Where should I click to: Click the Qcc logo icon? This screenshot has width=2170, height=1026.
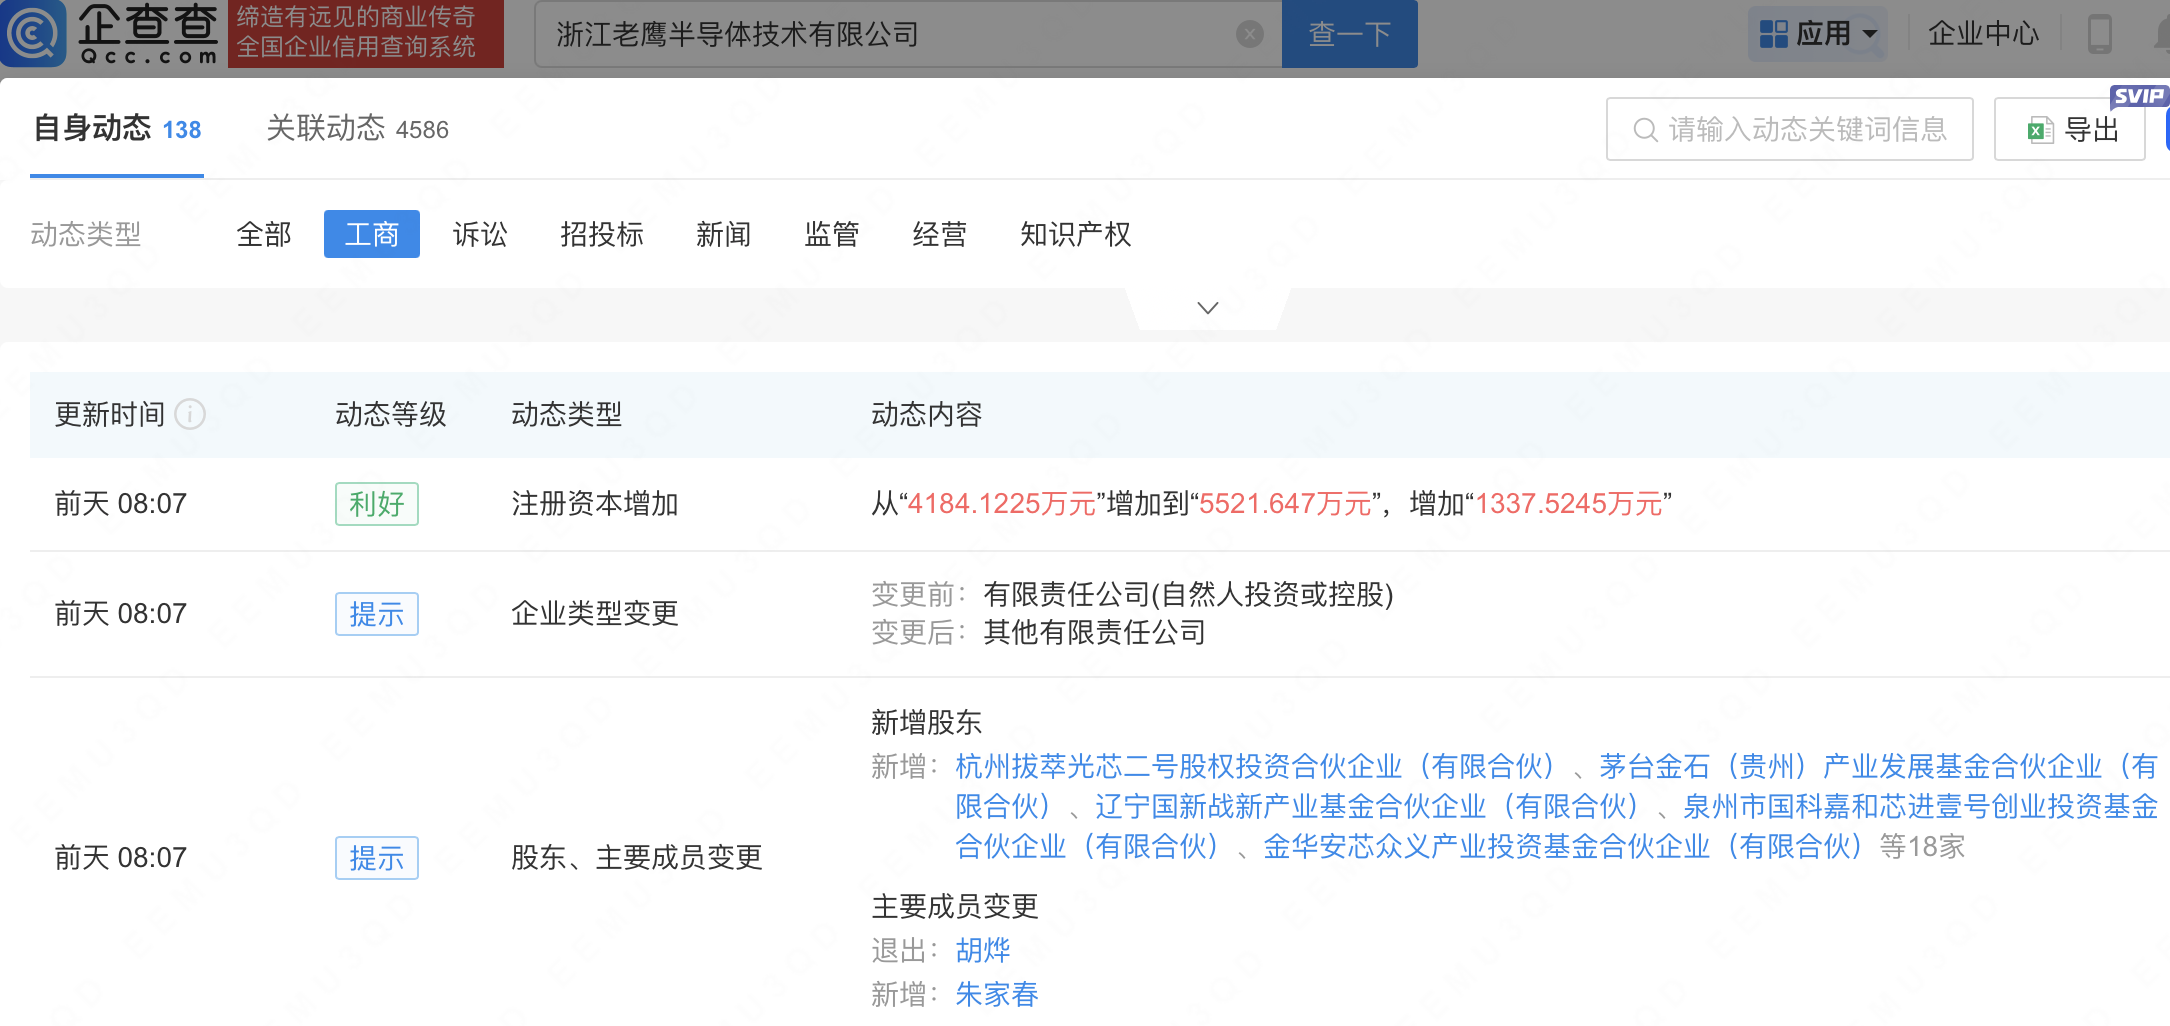(x=33, y=33)
